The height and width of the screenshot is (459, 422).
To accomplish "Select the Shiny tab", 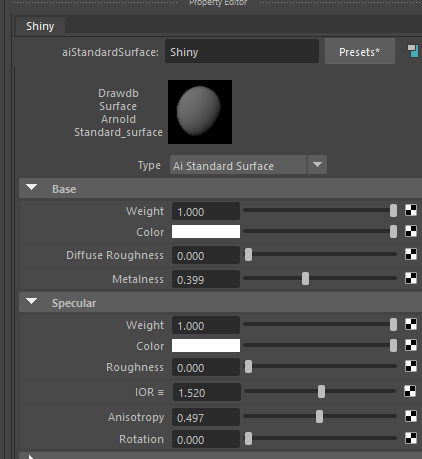I will [40, 26].
